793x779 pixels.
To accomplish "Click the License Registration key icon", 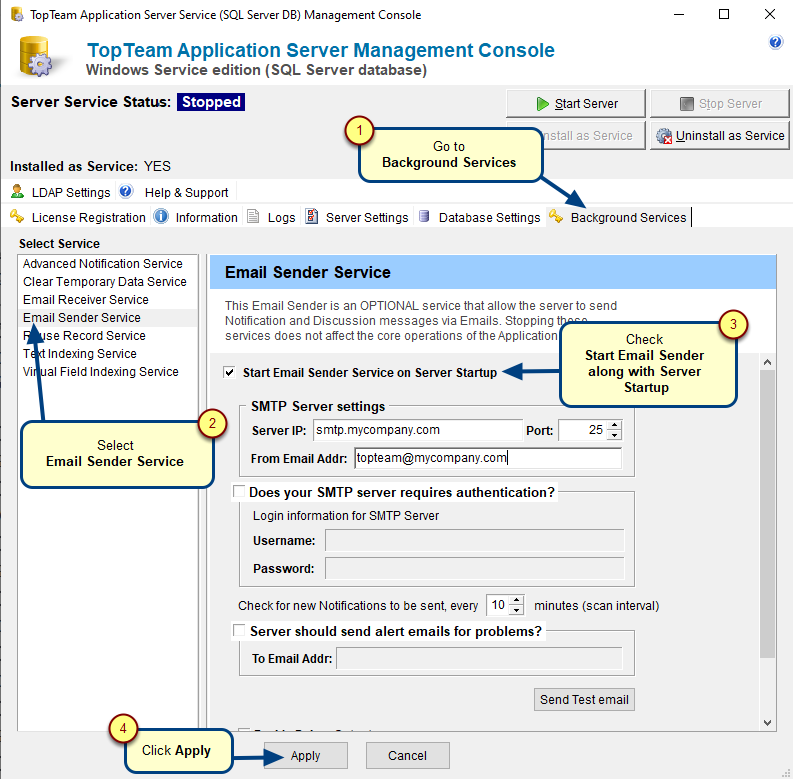I will click(x=17, y=216).
